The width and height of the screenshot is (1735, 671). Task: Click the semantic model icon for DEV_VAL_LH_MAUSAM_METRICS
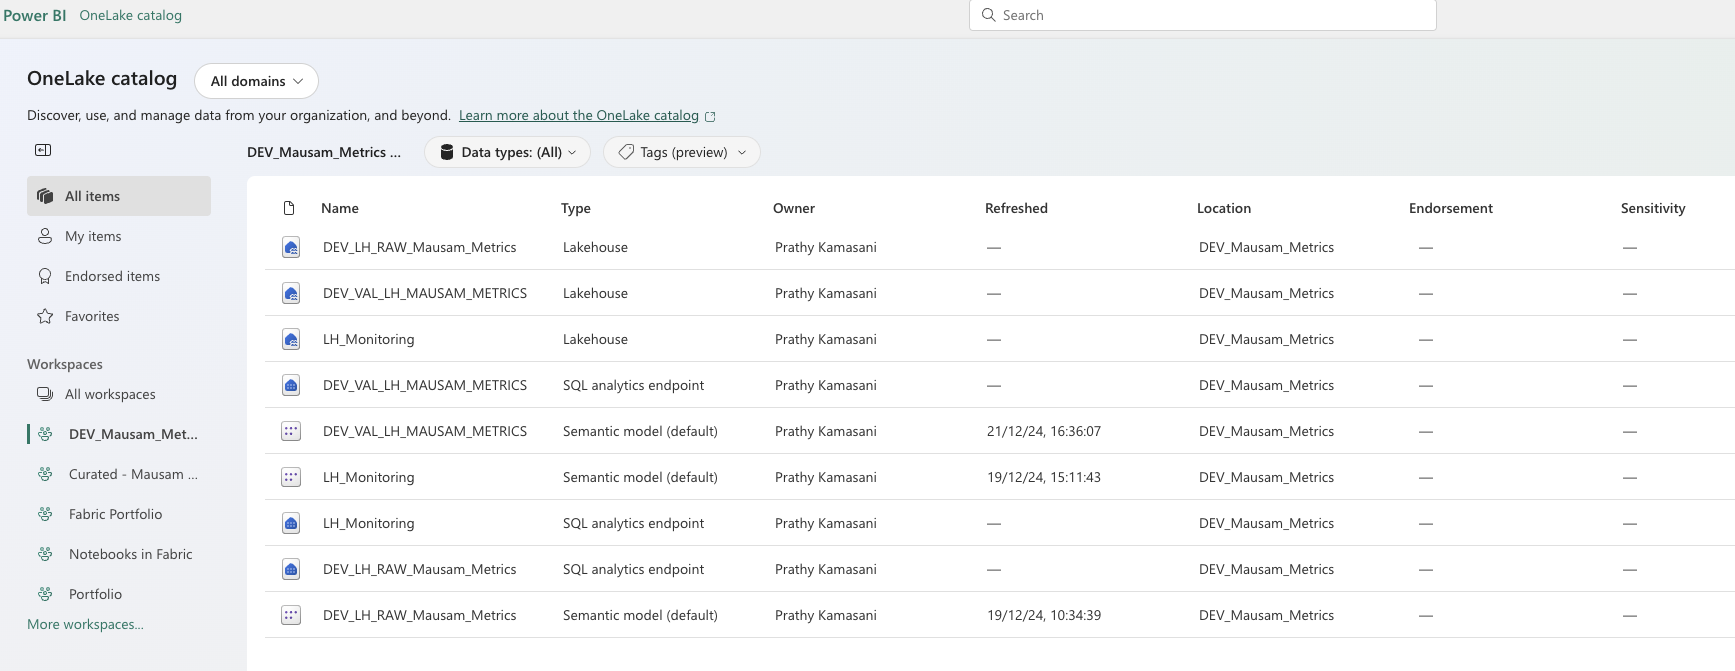(x=291, y=431)
